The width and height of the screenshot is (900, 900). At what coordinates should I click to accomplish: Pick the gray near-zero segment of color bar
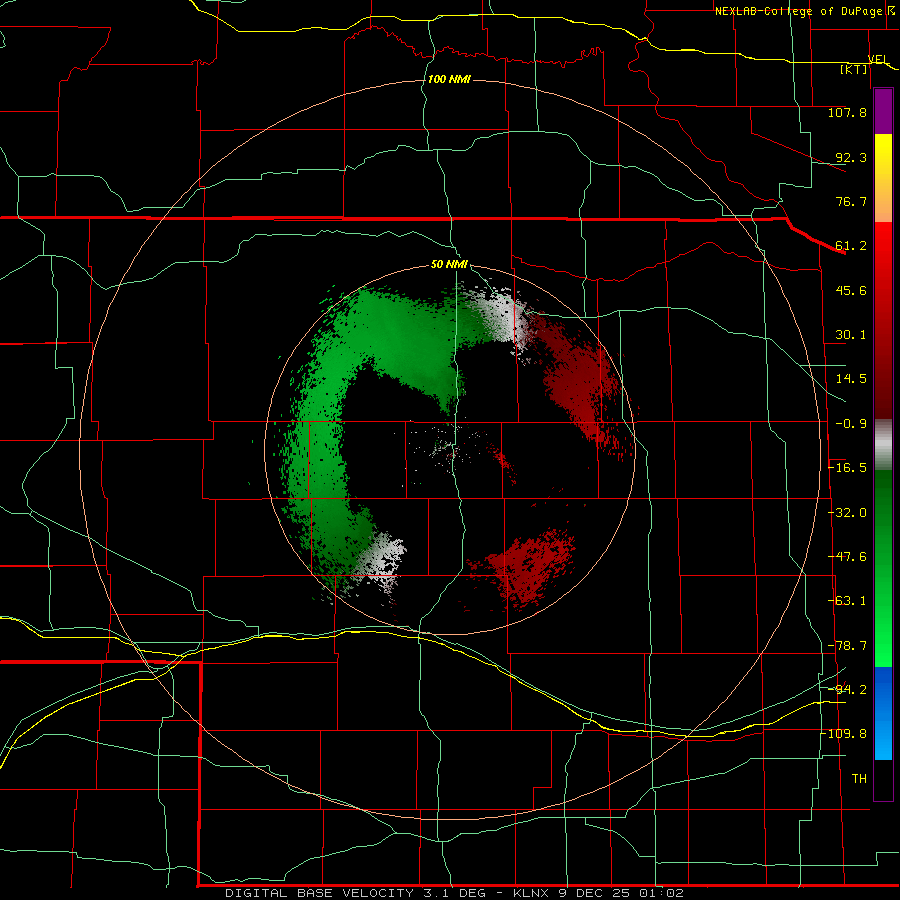tap(883, 445)
